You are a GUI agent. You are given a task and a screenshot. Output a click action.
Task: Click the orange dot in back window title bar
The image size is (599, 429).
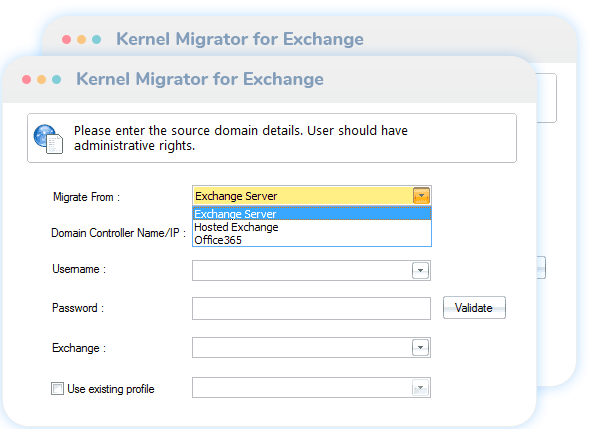click(x=81, y=39)
